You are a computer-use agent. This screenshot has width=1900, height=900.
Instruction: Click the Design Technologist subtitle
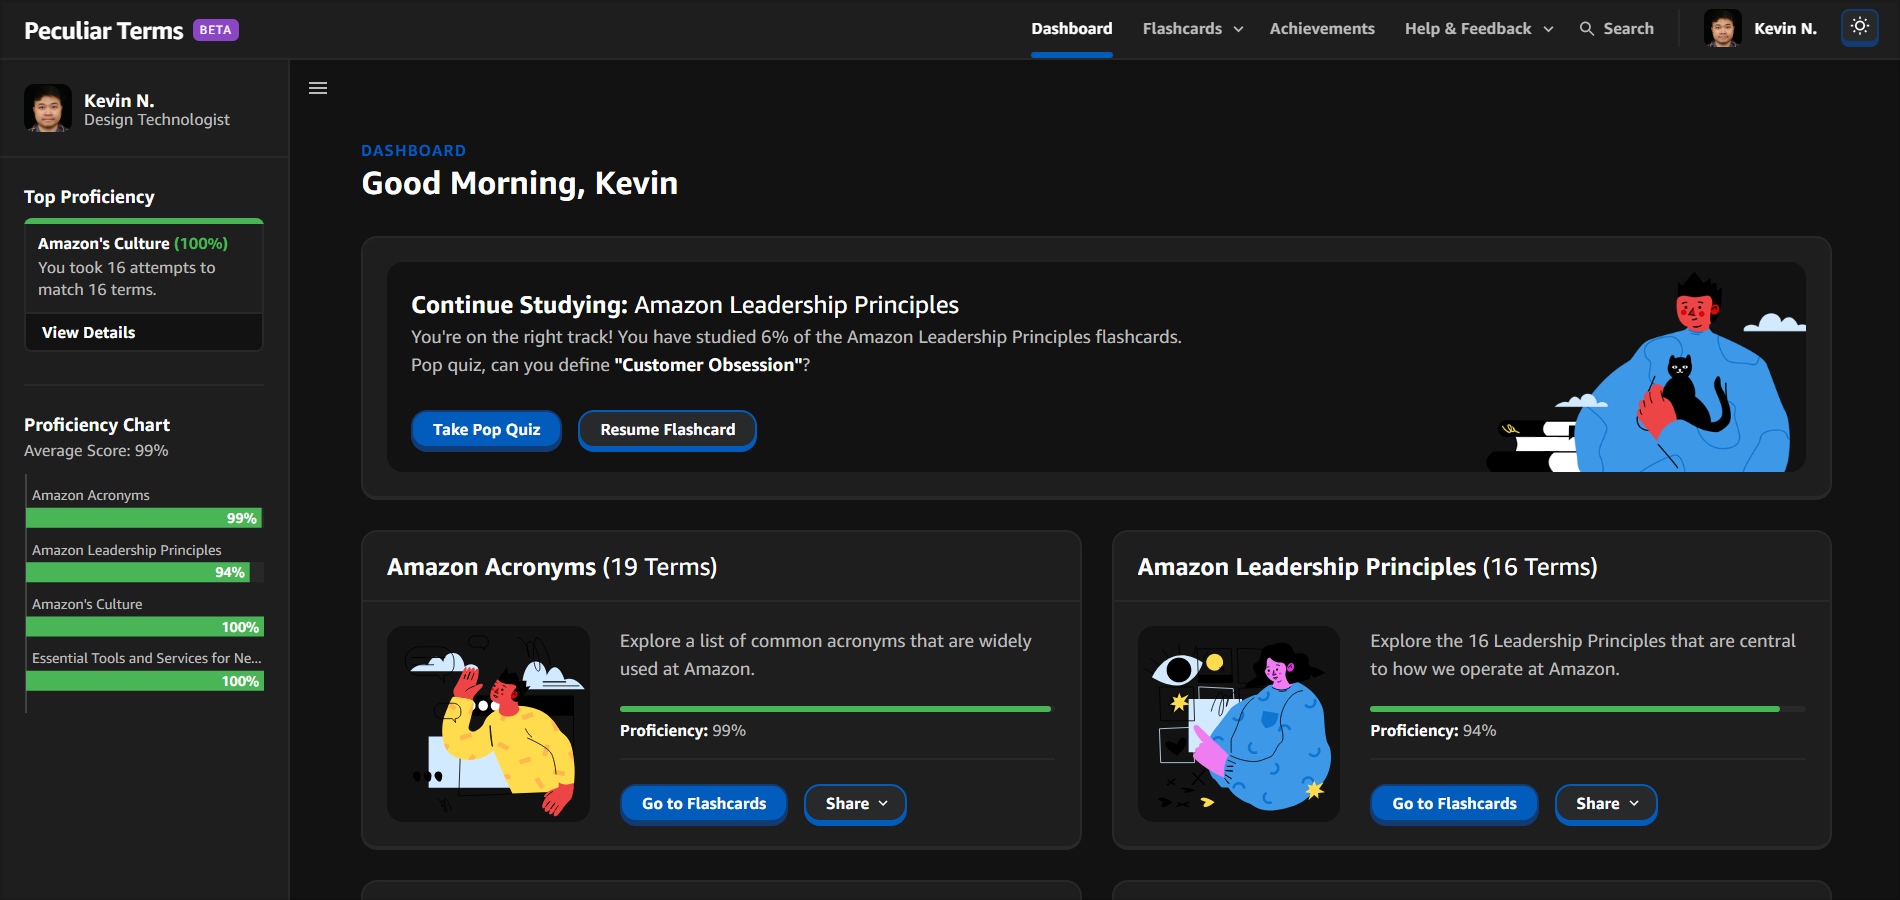click(157, 120)
